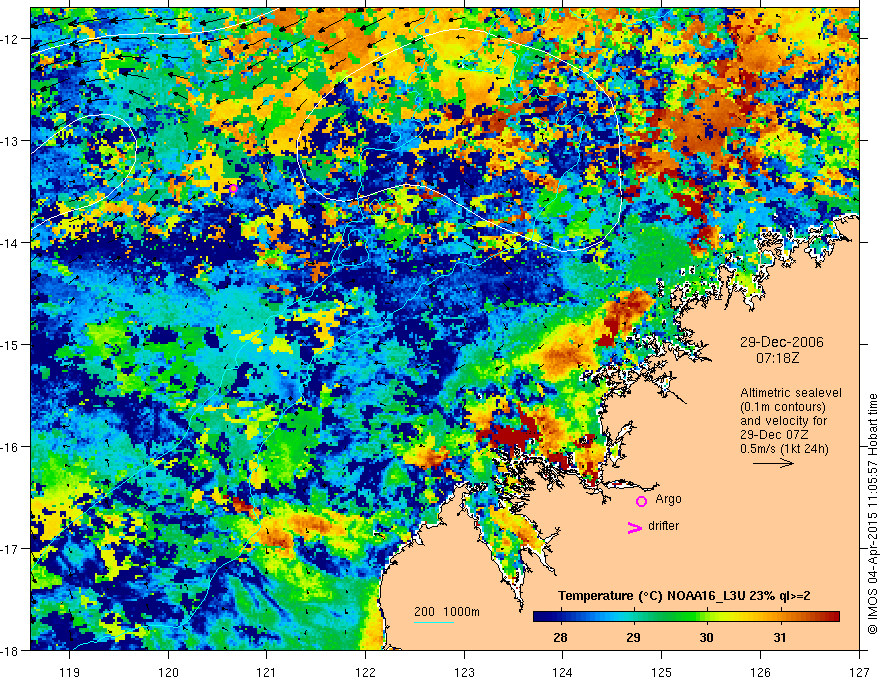The image size is (880, 680).
Task: Click the dark red end of colorbar
Action: 833,616
